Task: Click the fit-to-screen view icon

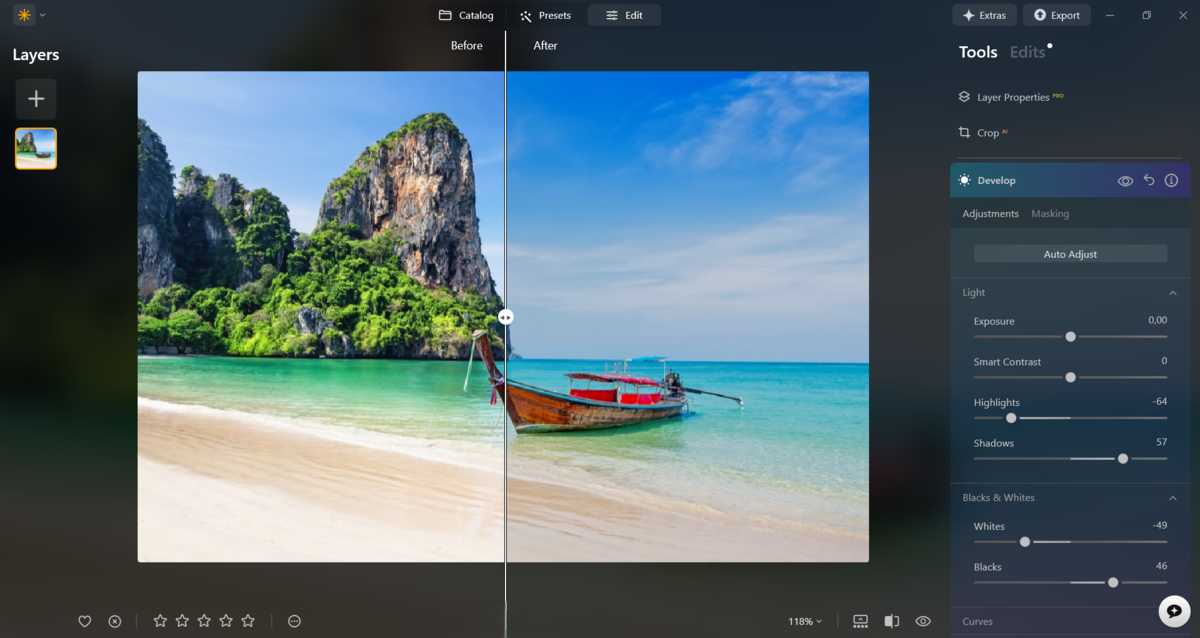Action: tap(860, 621)
